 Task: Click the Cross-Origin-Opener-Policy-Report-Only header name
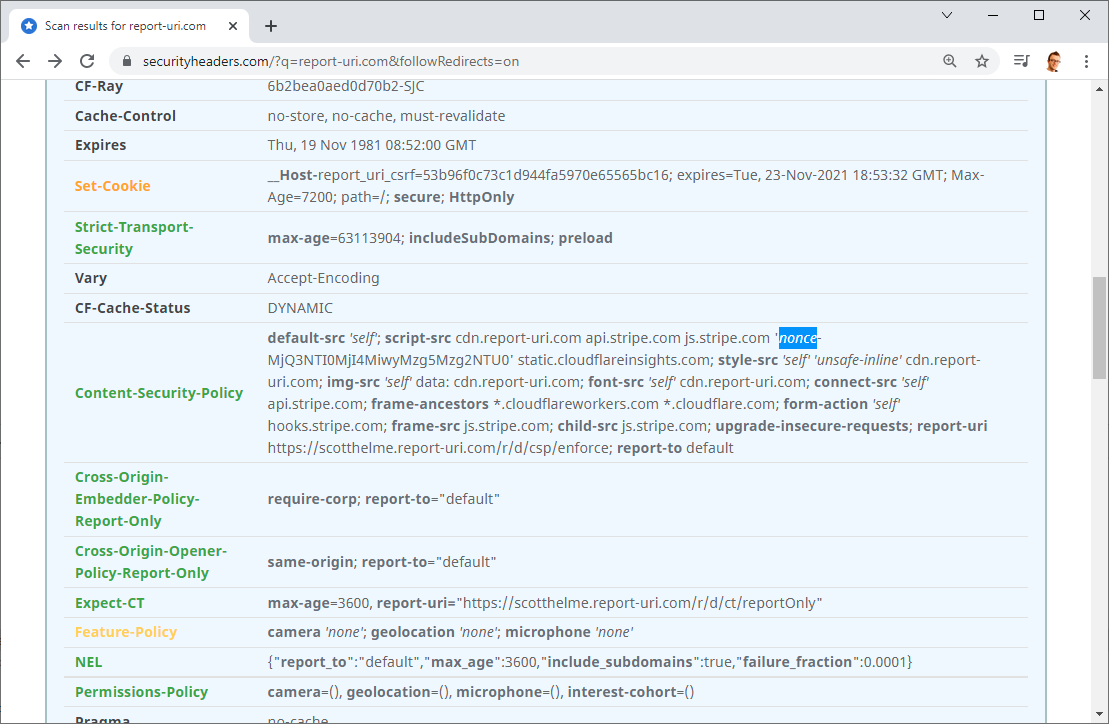(x=151, y=562)
